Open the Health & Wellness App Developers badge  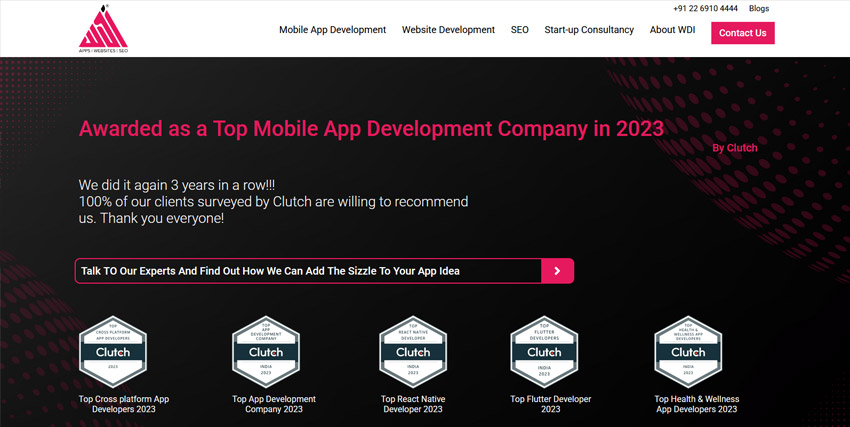pyautogui.click(x=688, y=352)
